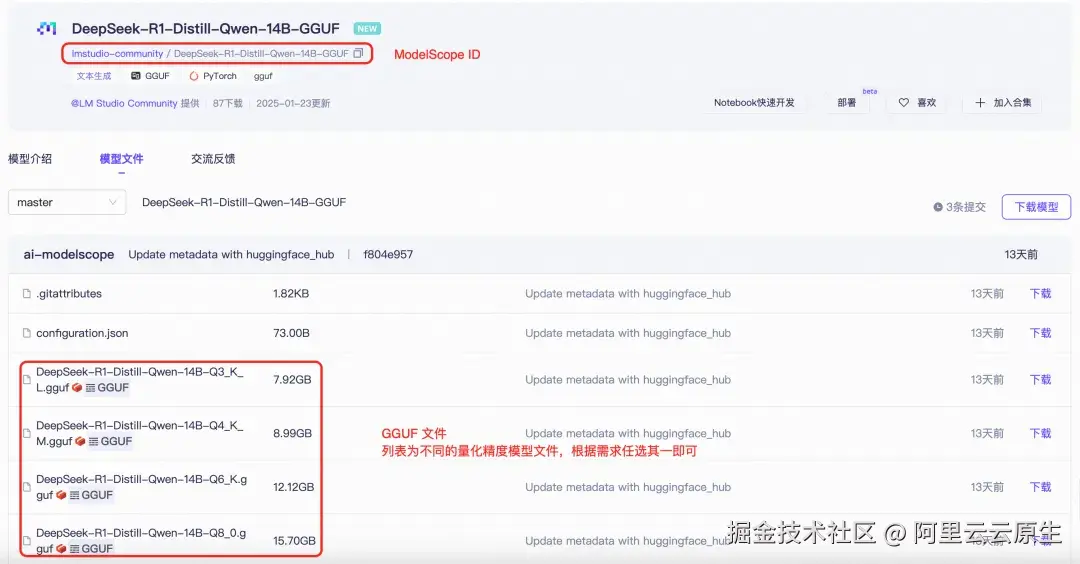This screenshot has height=564, width=1080.
Task: Open @LM Studio Community provider link
Action: click(x=124, y=103)
